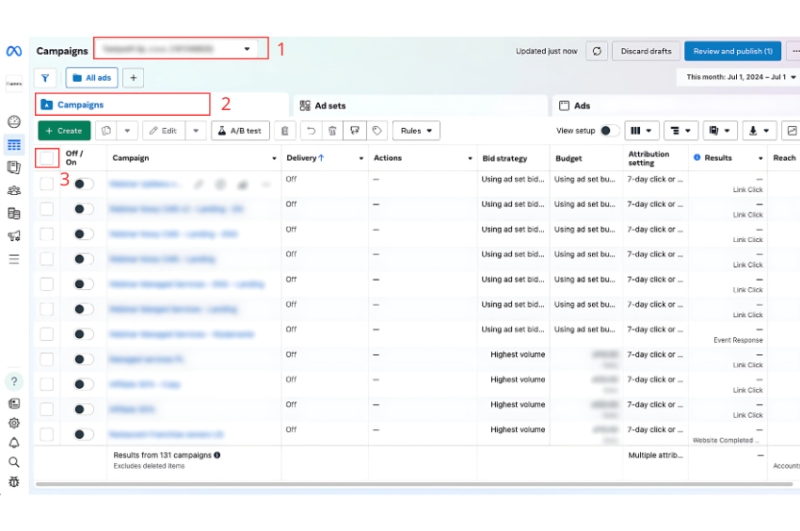Screen dimensions: 800x531
Task: Open the Help question mark icon
Action: point(14,382)
